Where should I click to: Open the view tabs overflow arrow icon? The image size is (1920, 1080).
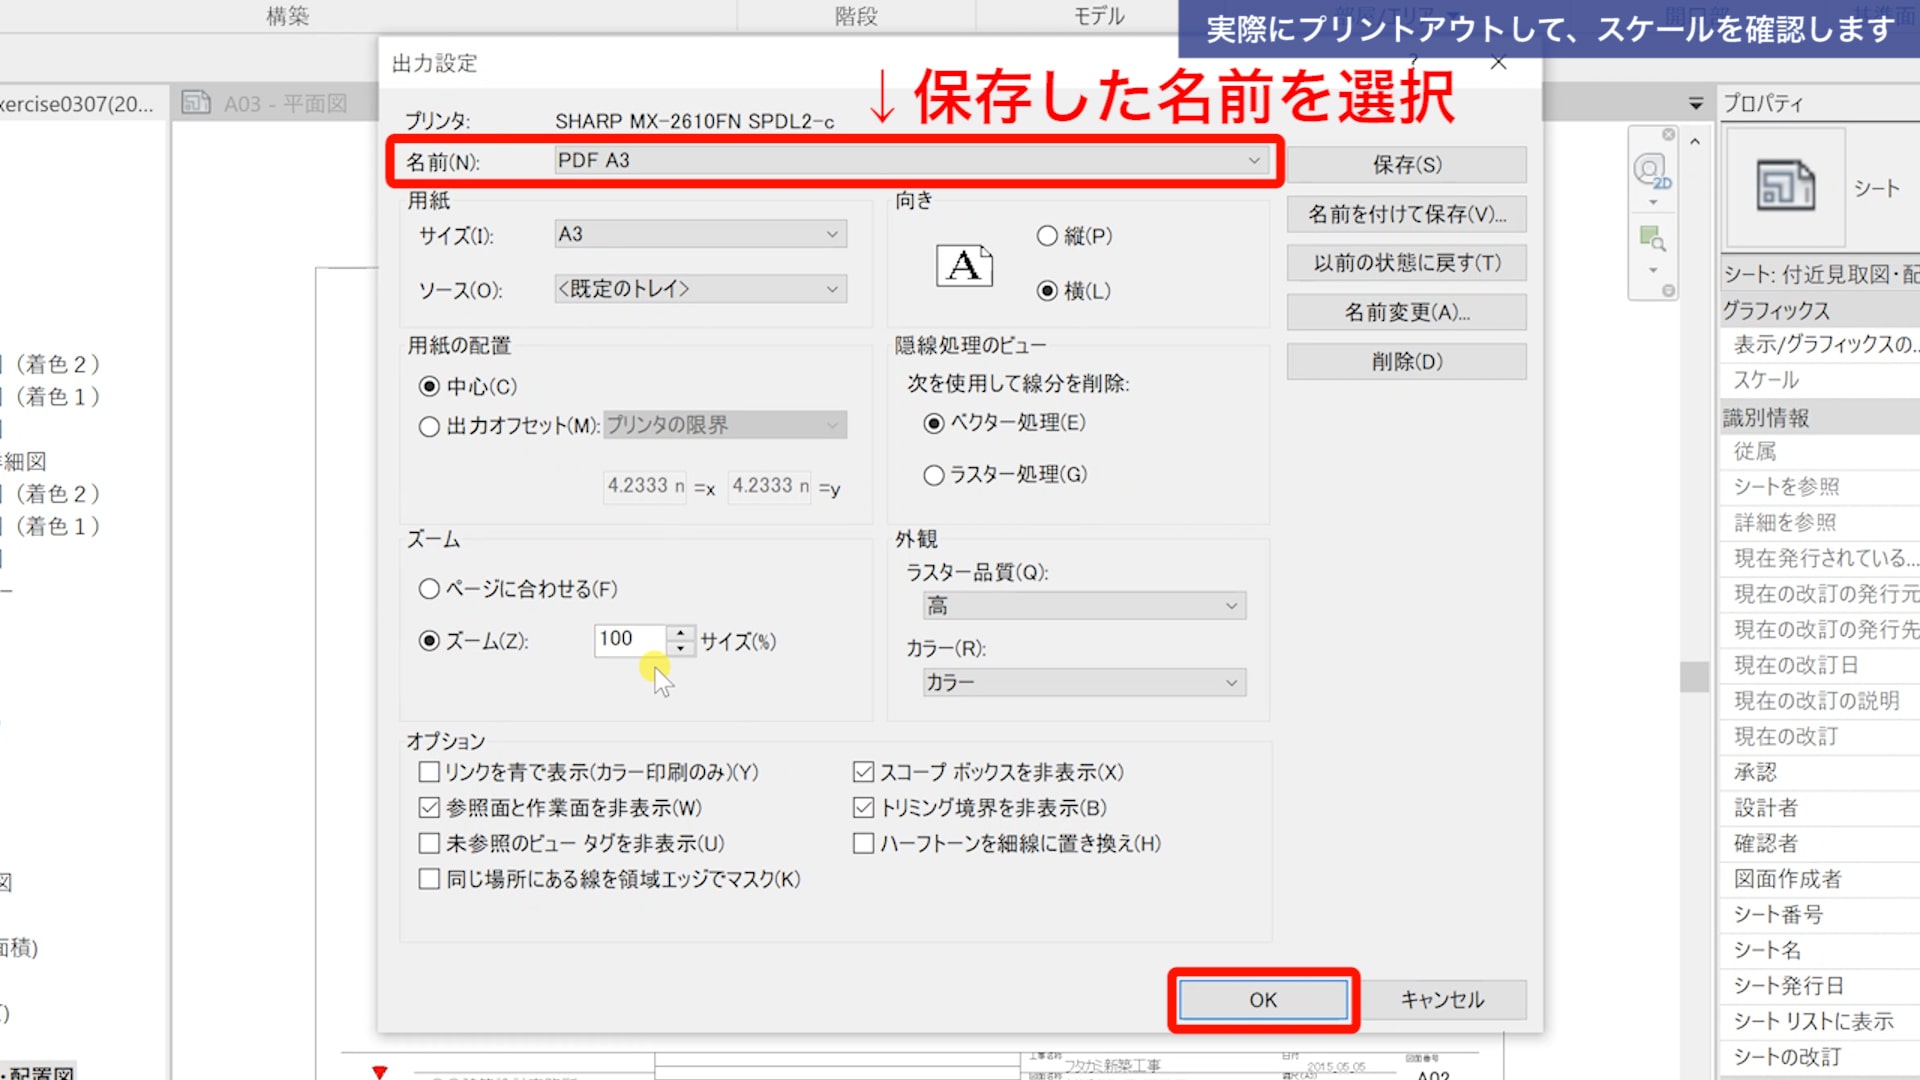coord(1695,103)
